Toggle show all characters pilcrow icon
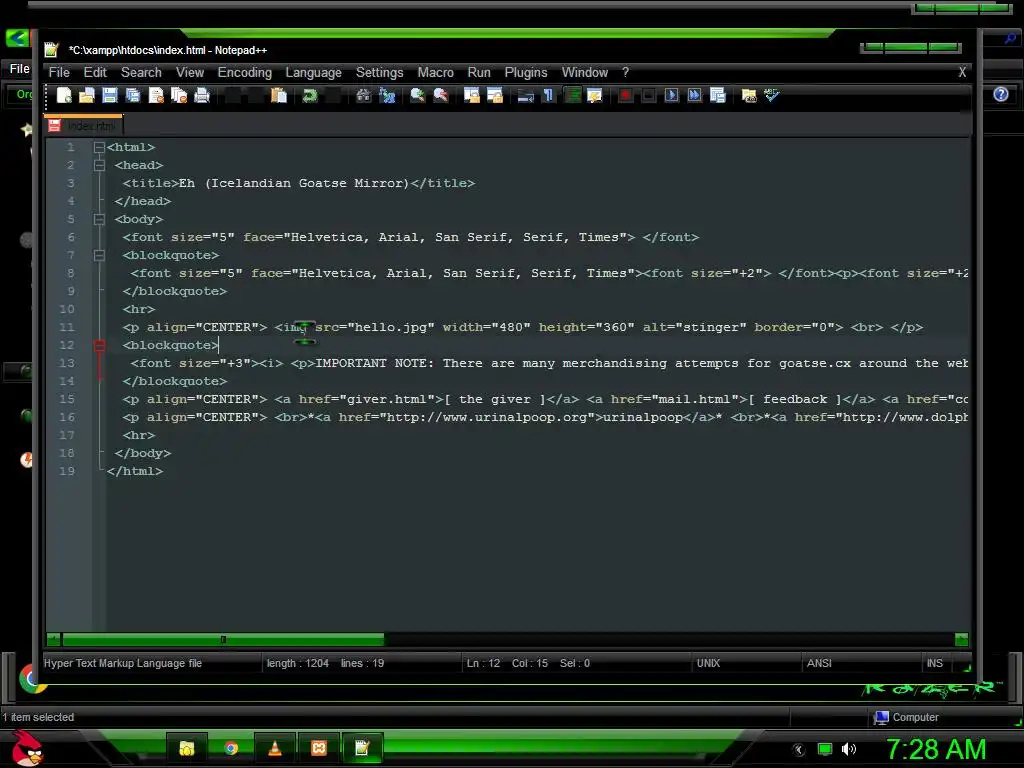Image resolution: width=1024 pixels, height=768 pixels. pos(549,95)
